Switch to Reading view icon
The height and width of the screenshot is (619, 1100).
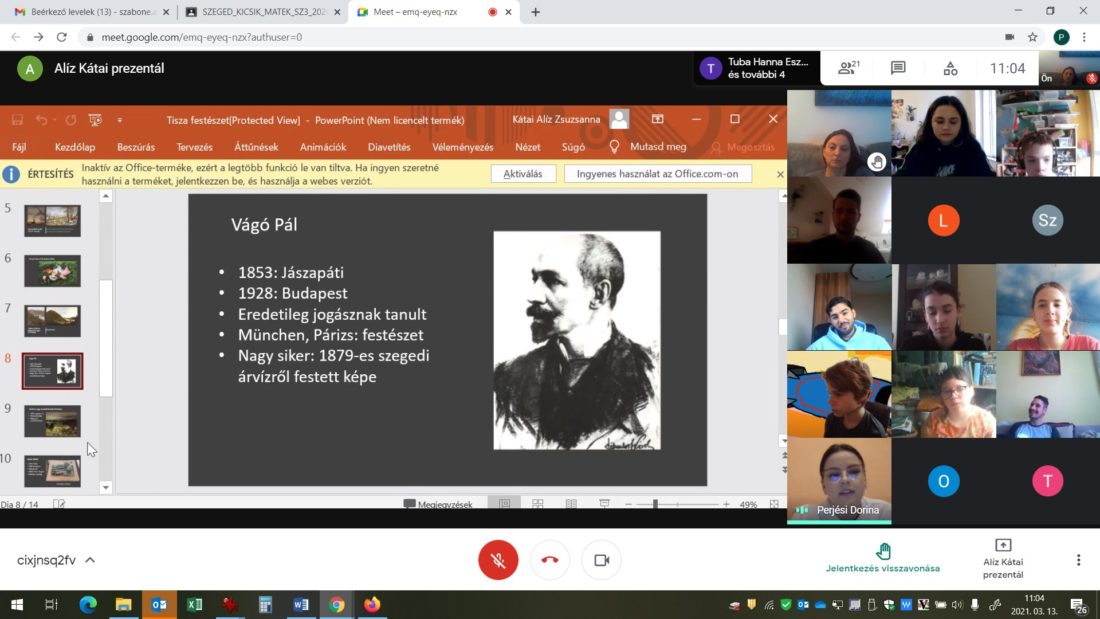[x=571, y=504]
